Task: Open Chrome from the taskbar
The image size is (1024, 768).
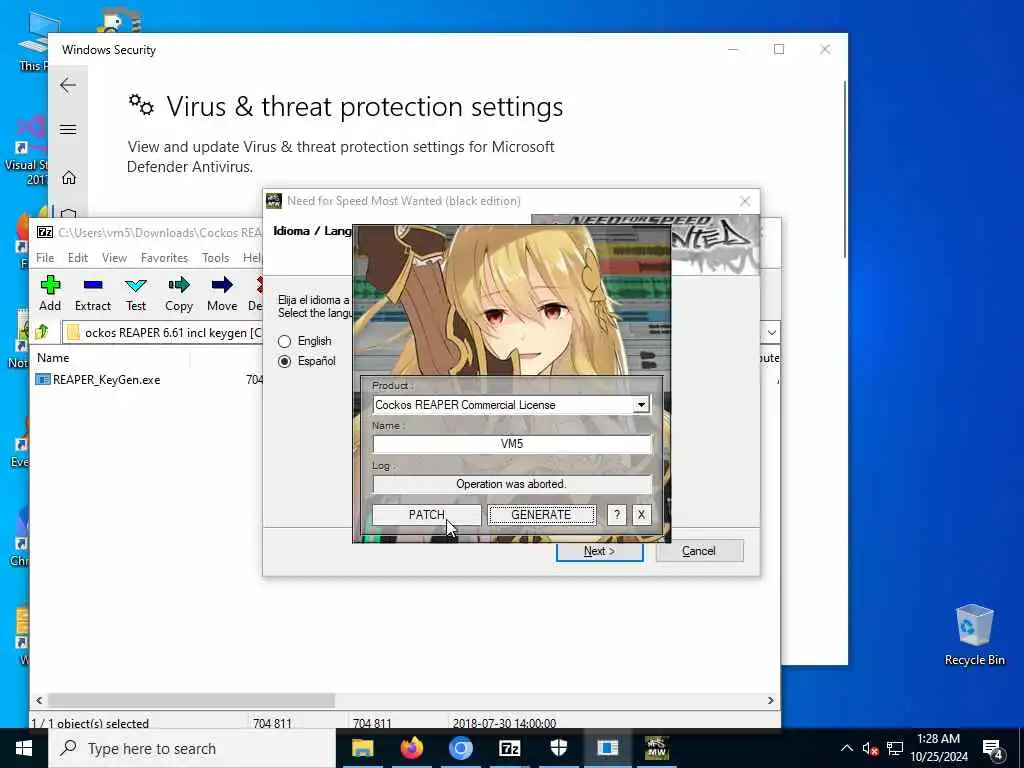Action: pyautogui.click(x=460, y=748)
